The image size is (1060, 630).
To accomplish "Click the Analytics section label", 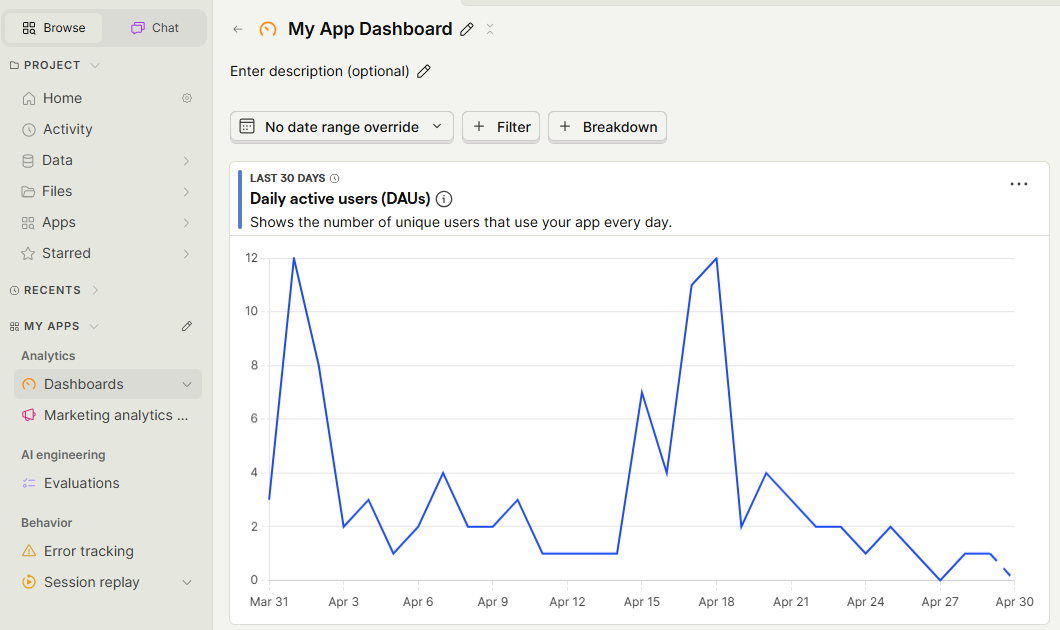I will point(48,356).
